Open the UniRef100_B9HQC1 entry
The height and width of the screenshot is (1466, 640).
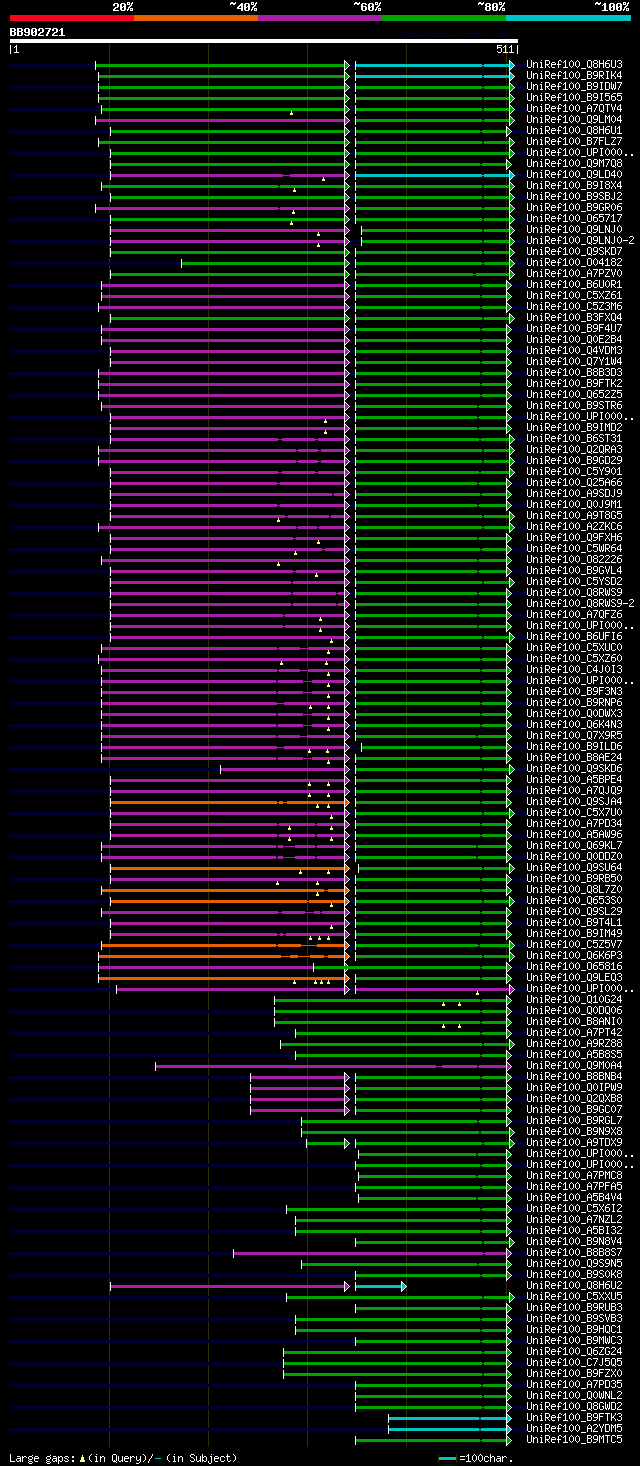tap(574, 1329)
